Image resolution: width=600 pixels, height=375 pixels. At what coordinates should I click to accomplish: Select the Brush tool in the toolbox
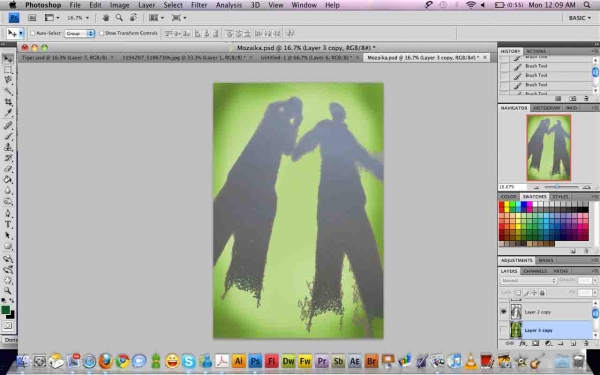click(x=8, y=136)
